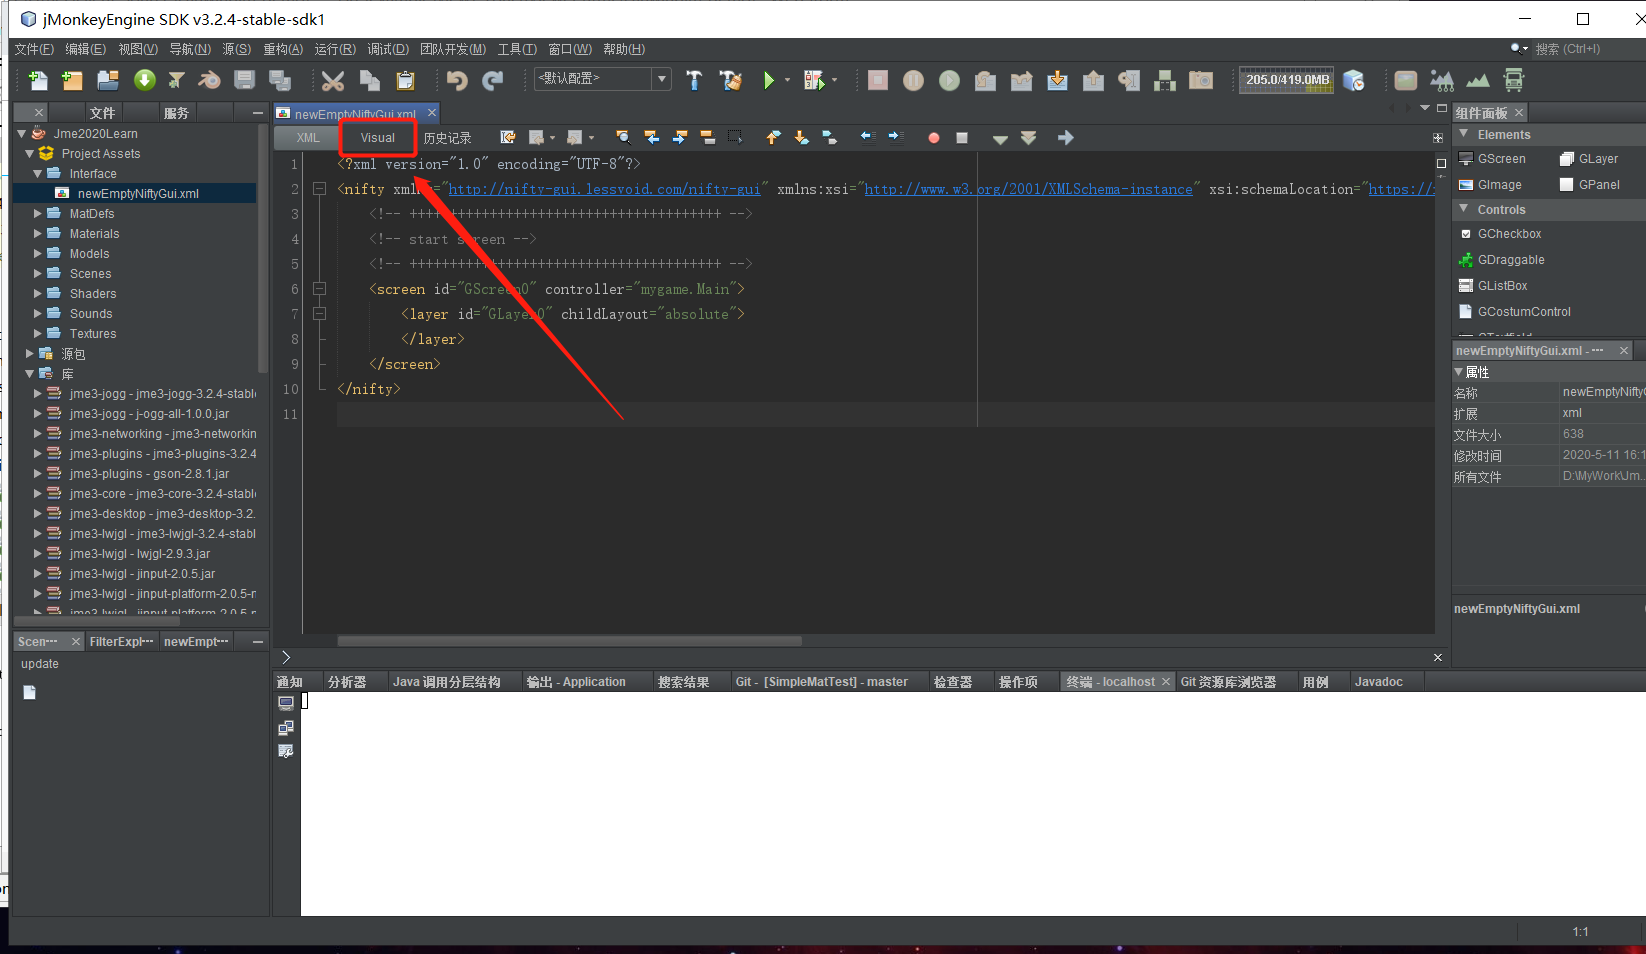
Task: Switch to the Visual editor tab
Action: coord(378,138)
